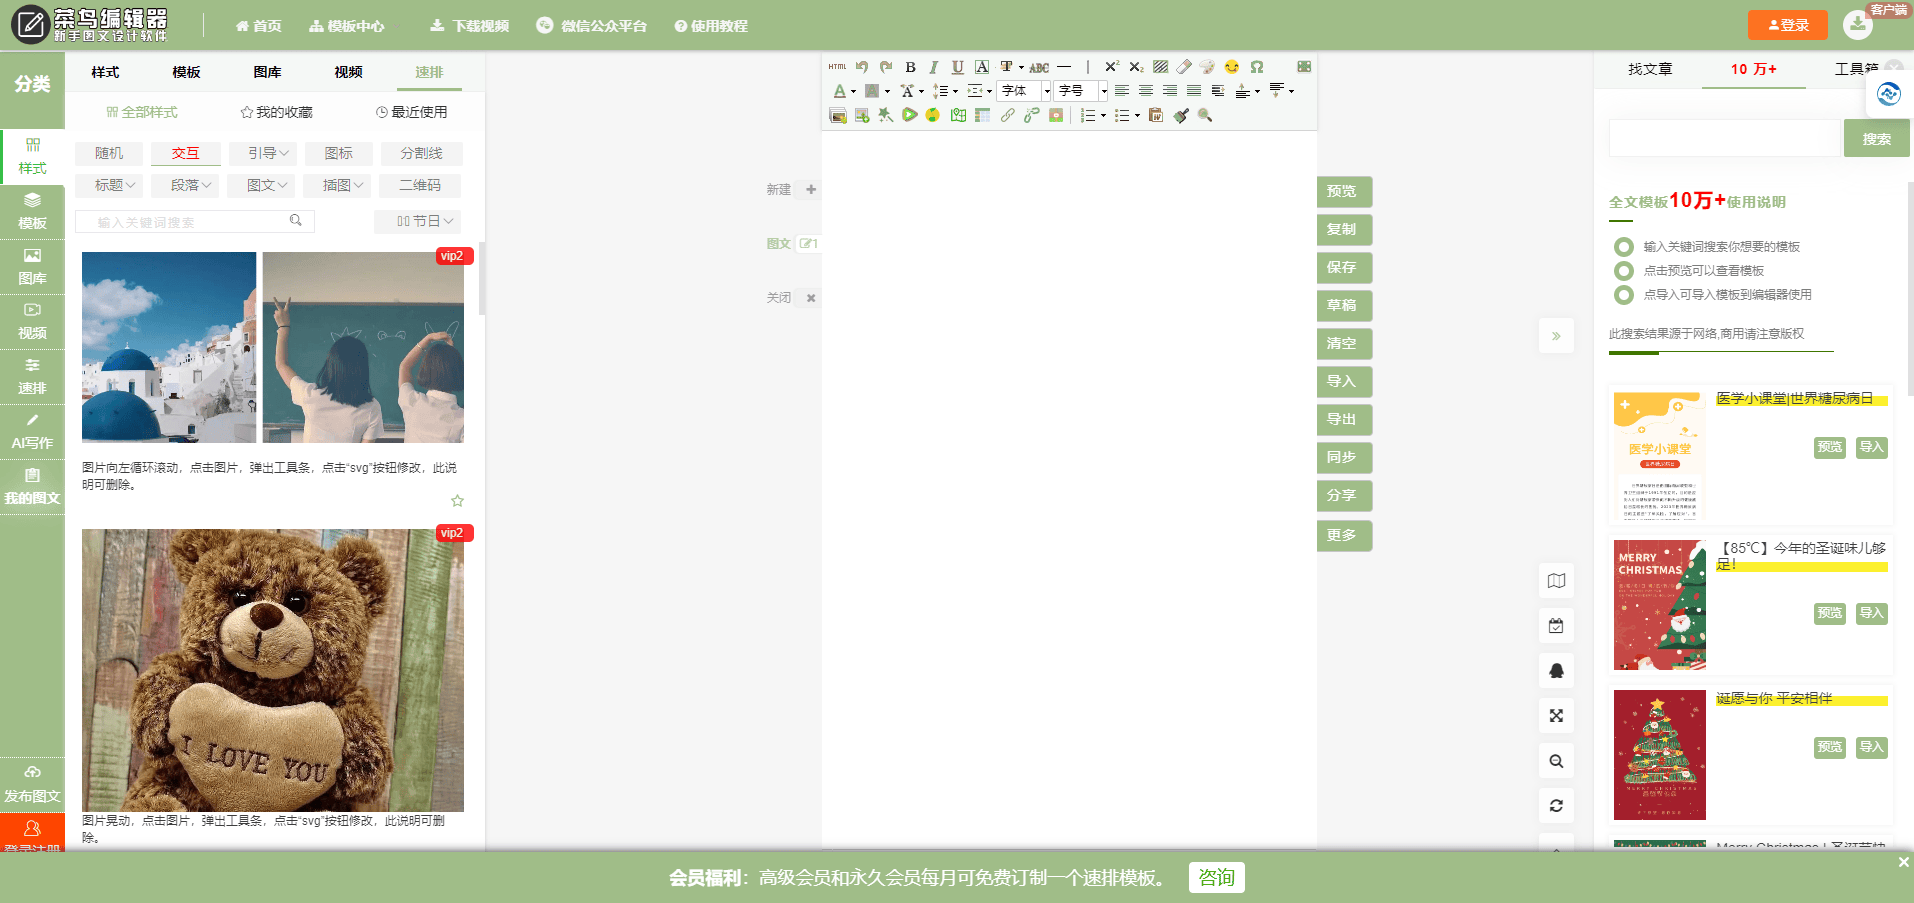Insert a special character with the Omega icon
The height and width of the screenshot is (903, 1914).
tap(1257, 67)
